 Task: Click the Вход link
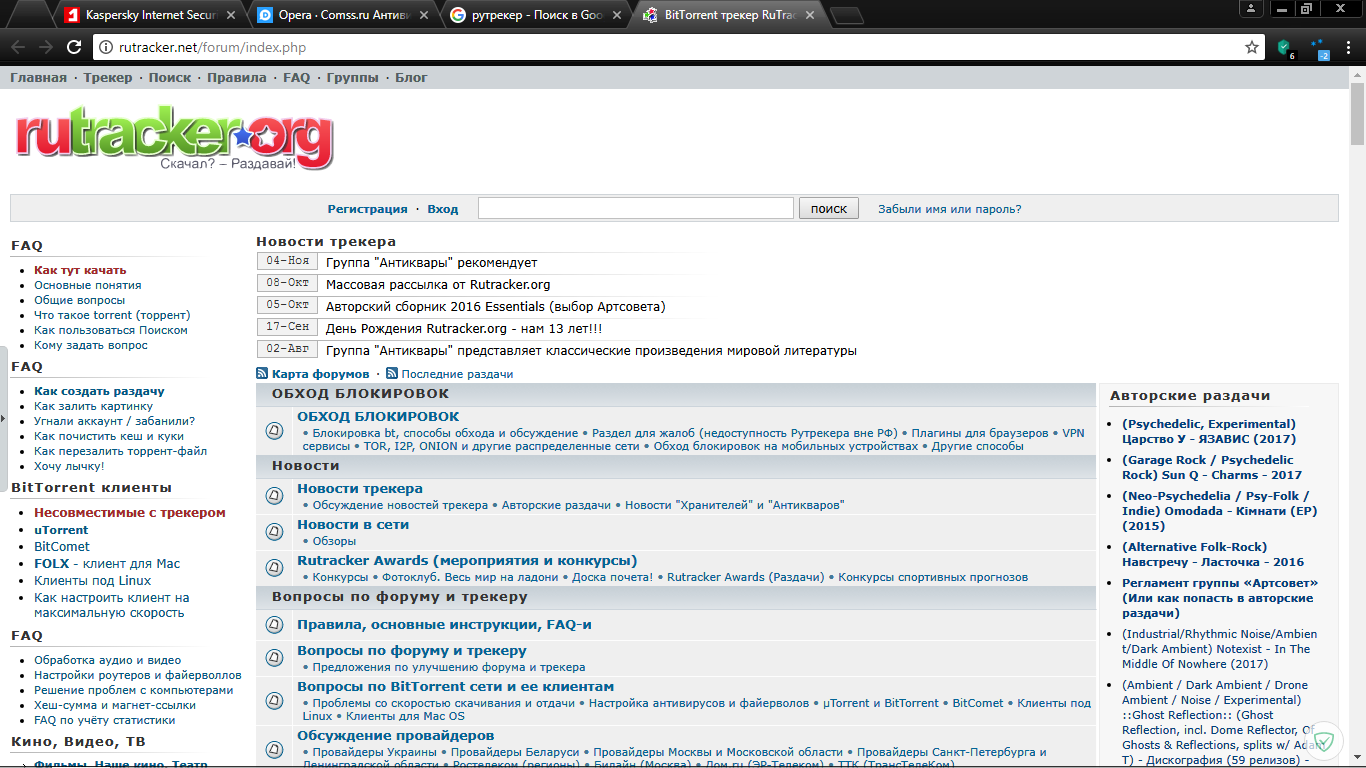(443, 209)
